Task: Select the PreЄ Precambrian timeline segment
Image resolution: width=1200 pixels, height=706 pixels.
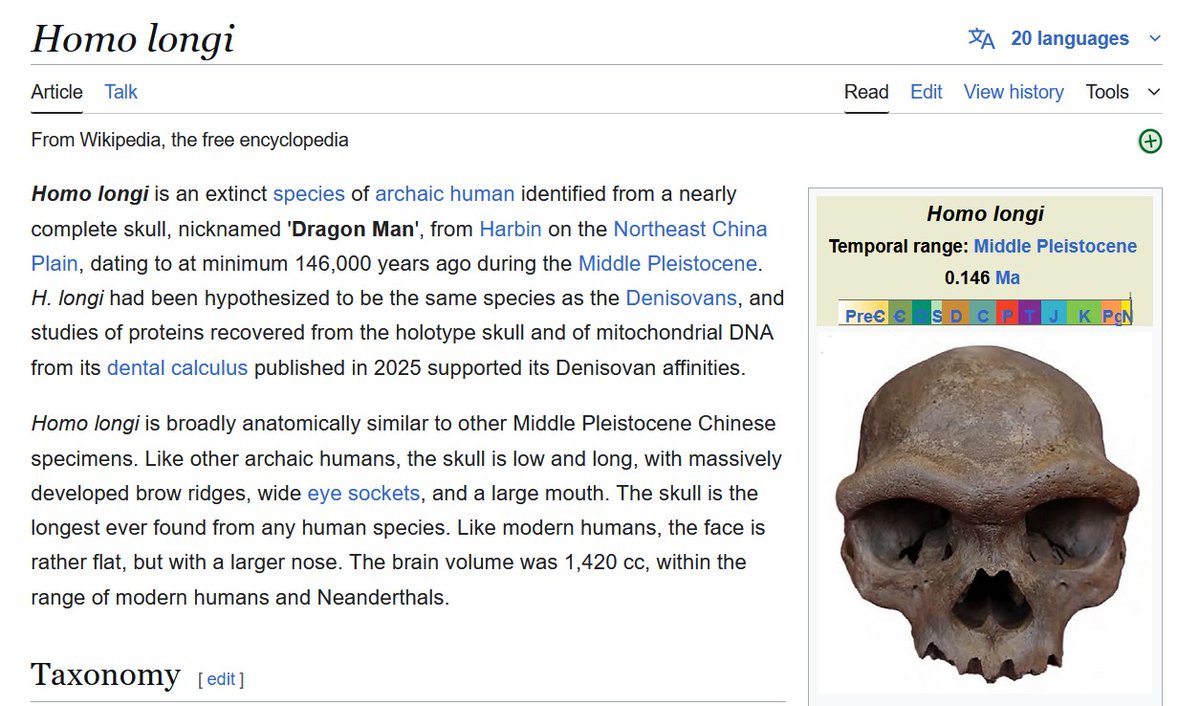Action: 863,312
